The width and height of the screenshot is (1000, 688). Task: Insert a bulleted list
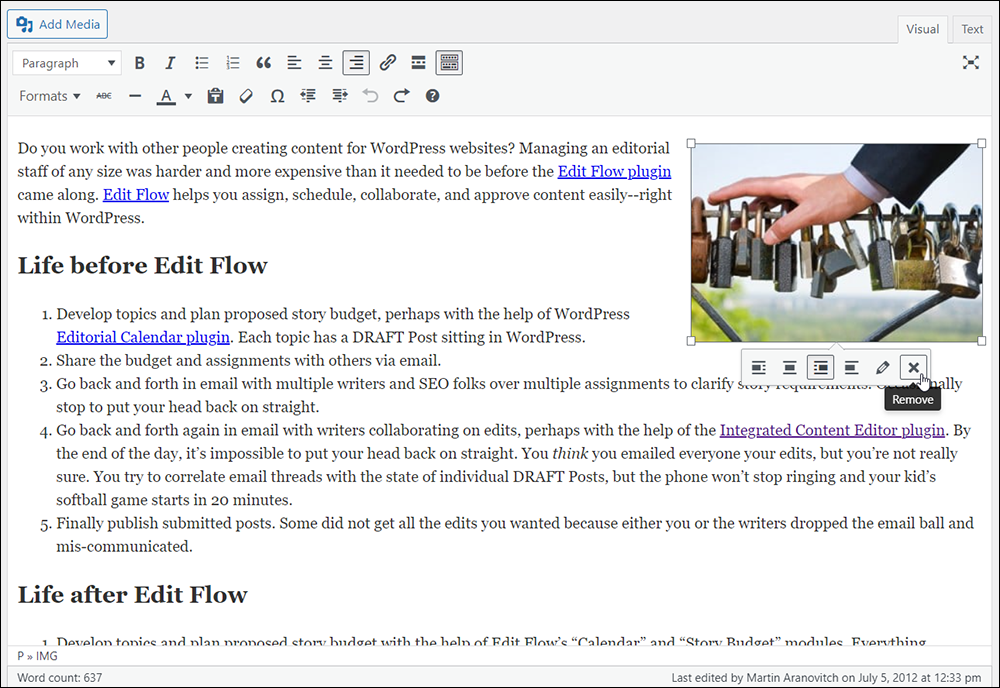(202, 63)
